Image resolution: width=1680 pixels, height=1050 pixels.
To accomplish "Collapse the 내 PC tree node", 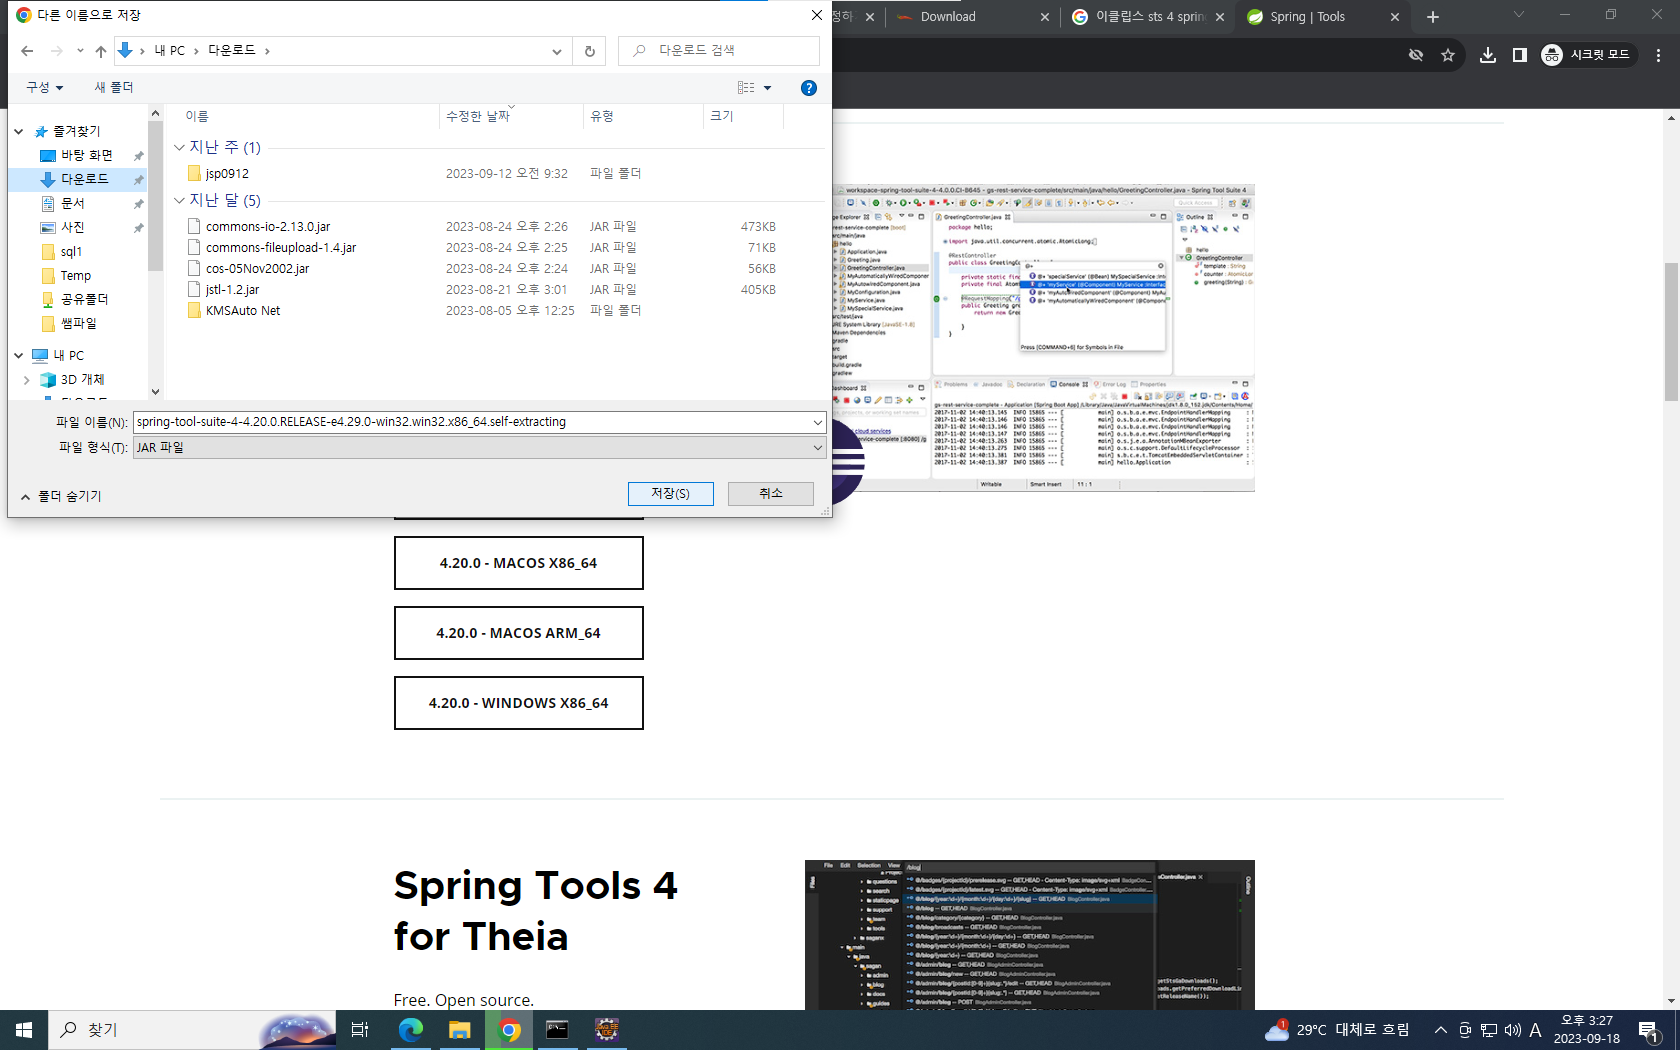I will pyautogui.click(x=19, y=355).
